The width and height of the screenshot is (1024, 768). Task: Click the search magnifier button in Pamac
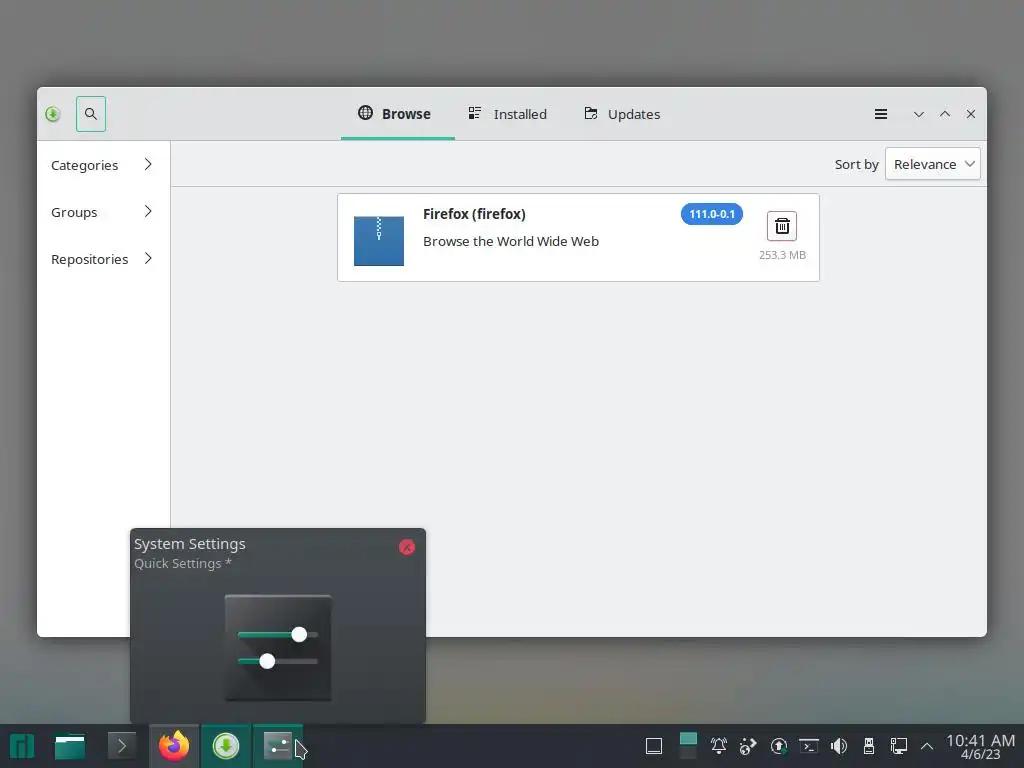[x=91, y=114]
